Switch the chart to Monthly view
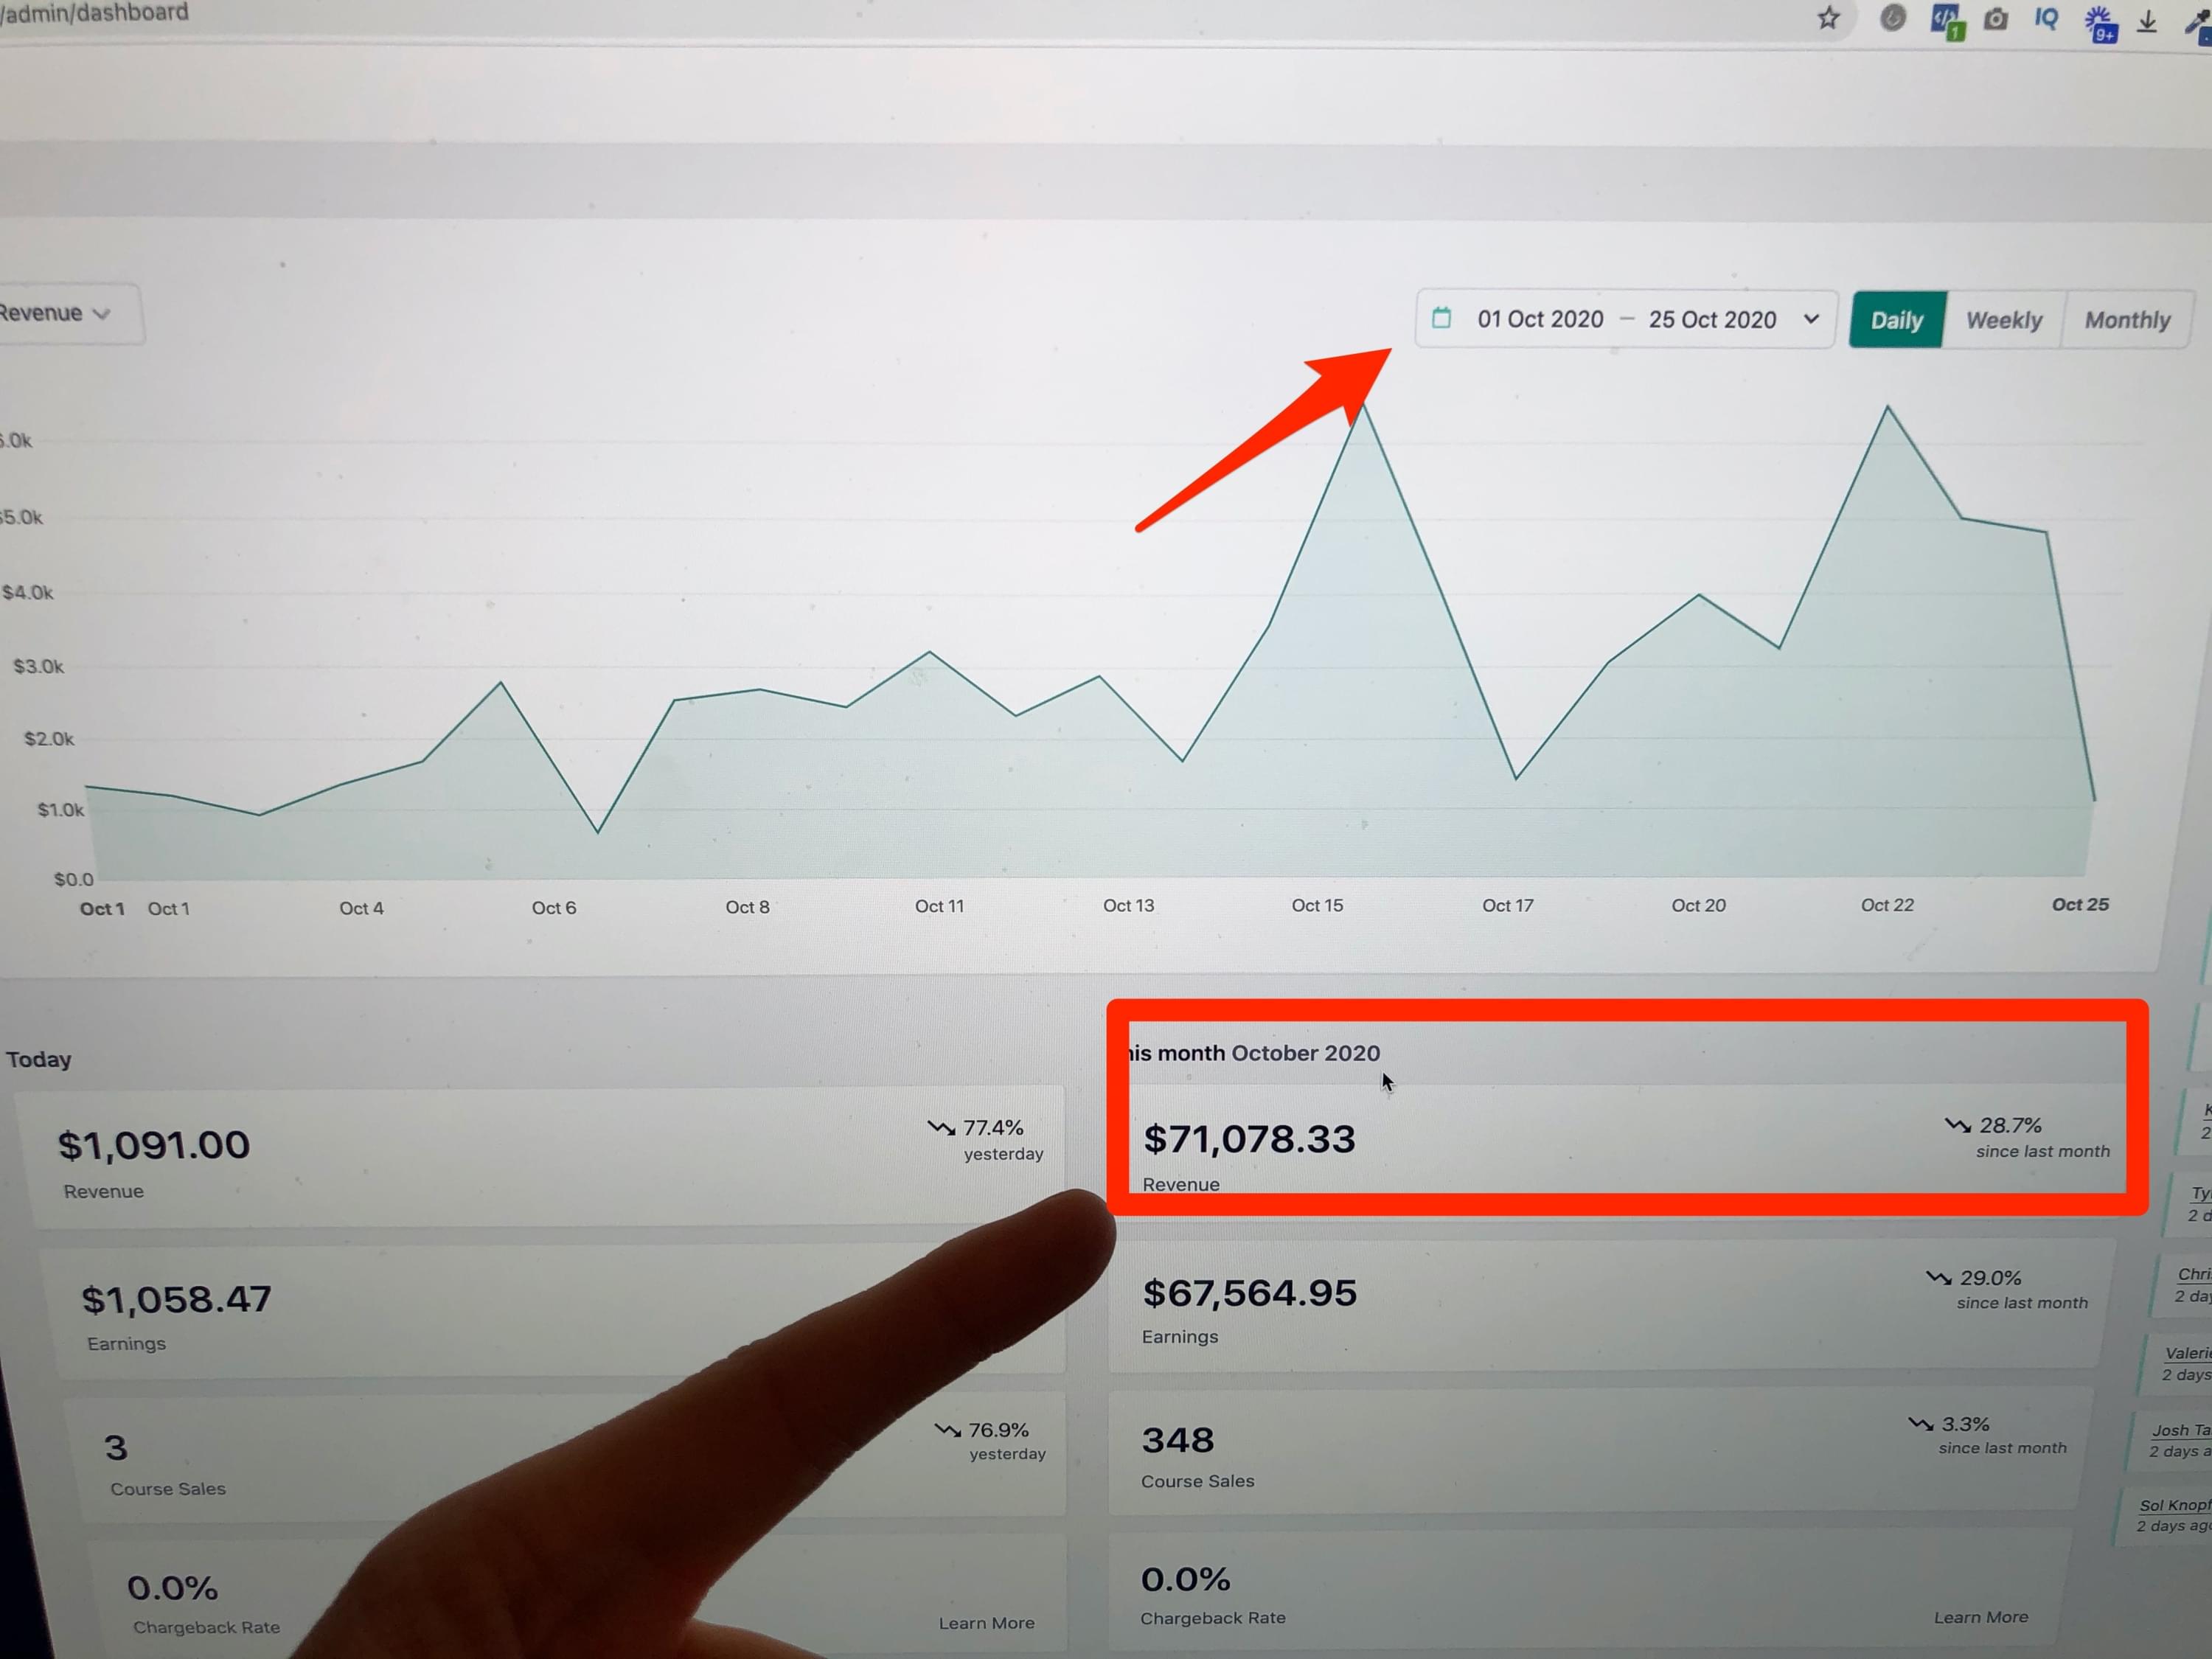 [x=2127, y=320]
